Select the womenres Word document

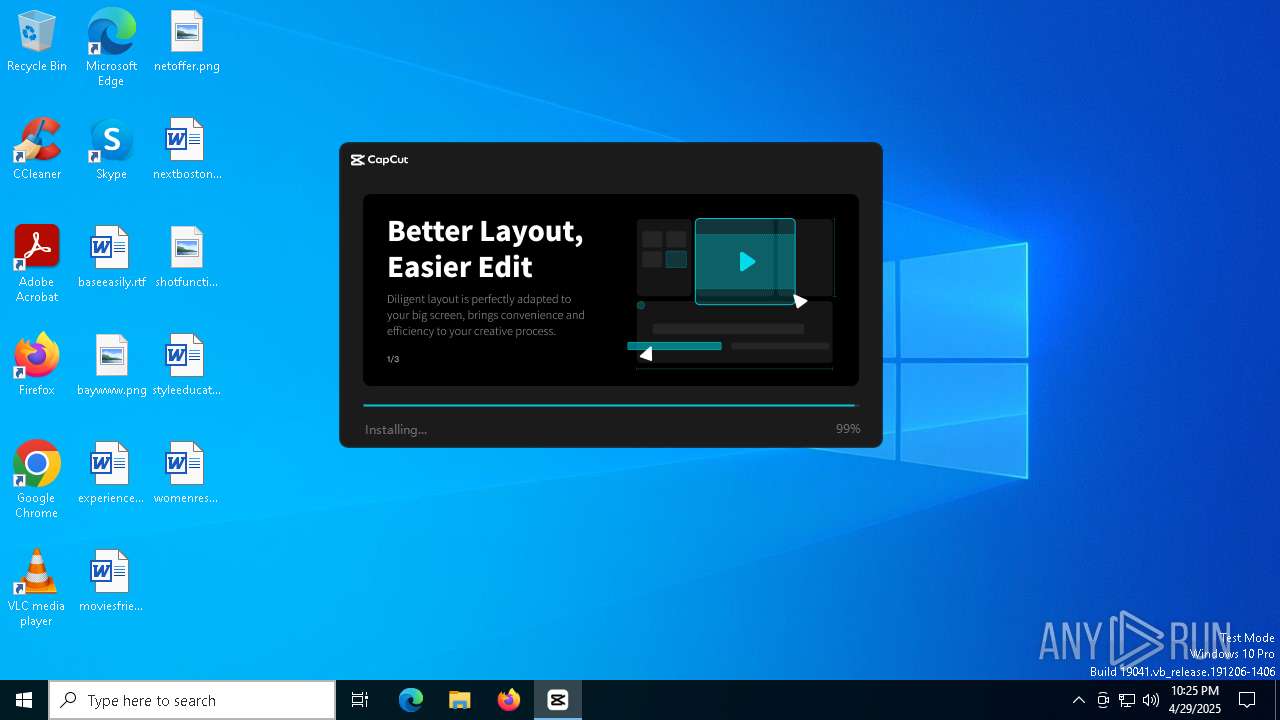(x=186, y=473)
